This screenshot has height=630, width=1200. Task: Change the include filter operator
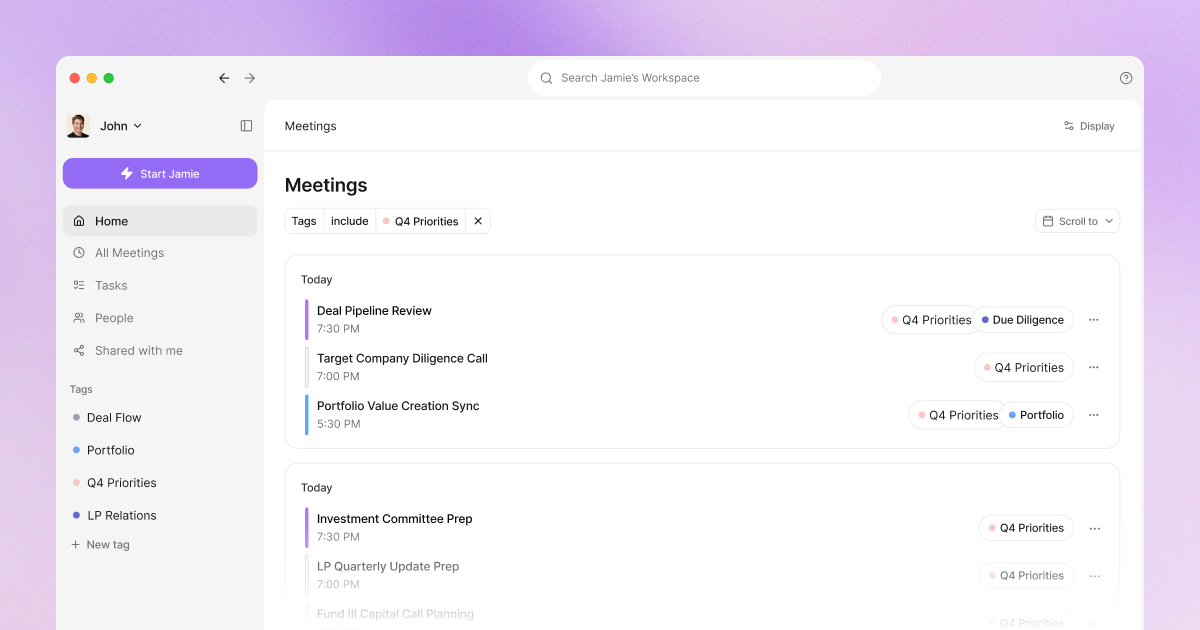[350, 221]
